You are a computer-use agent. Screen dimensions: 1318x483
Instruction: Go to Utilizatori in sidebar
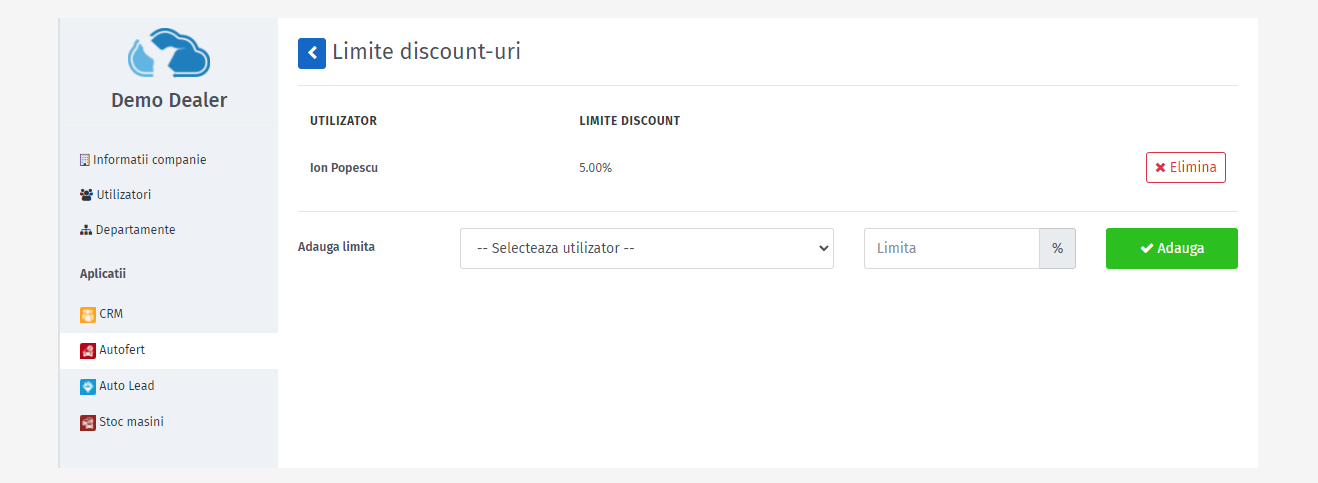(115, 195)
